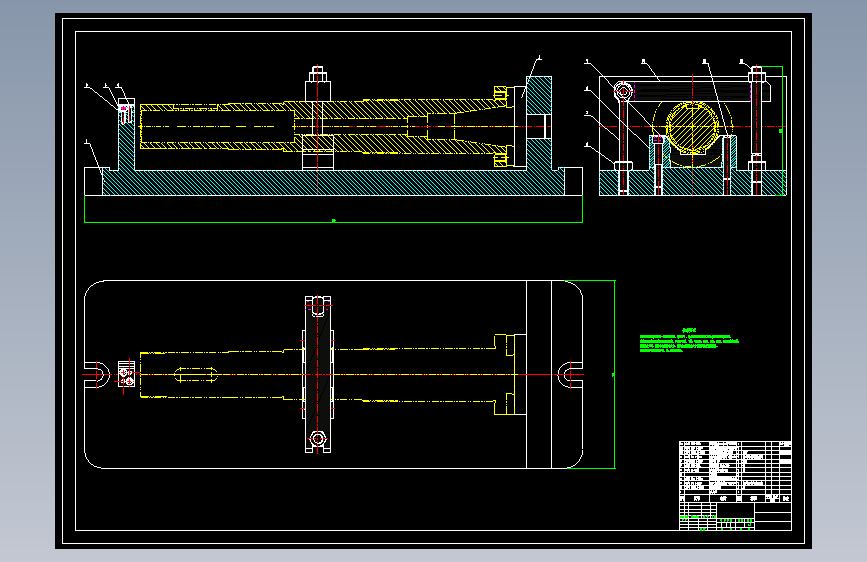Image resolution: width=867 pixels, height=562 pixels.
Task: Select the green vertical dimension line beside the plan view
Action: click(614, 374)
